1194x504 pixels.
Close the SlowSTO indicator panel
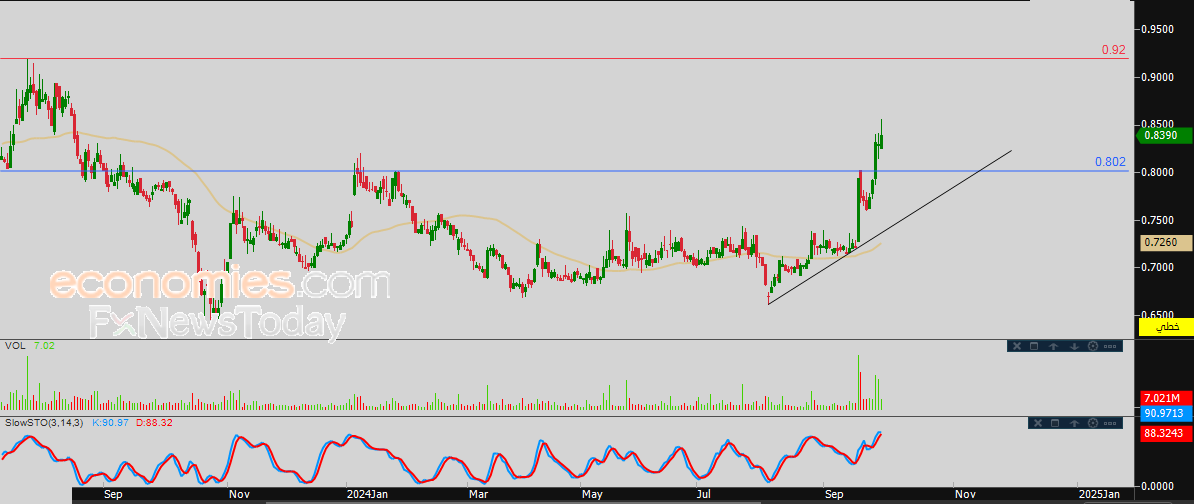click(x=1036, y=423)
